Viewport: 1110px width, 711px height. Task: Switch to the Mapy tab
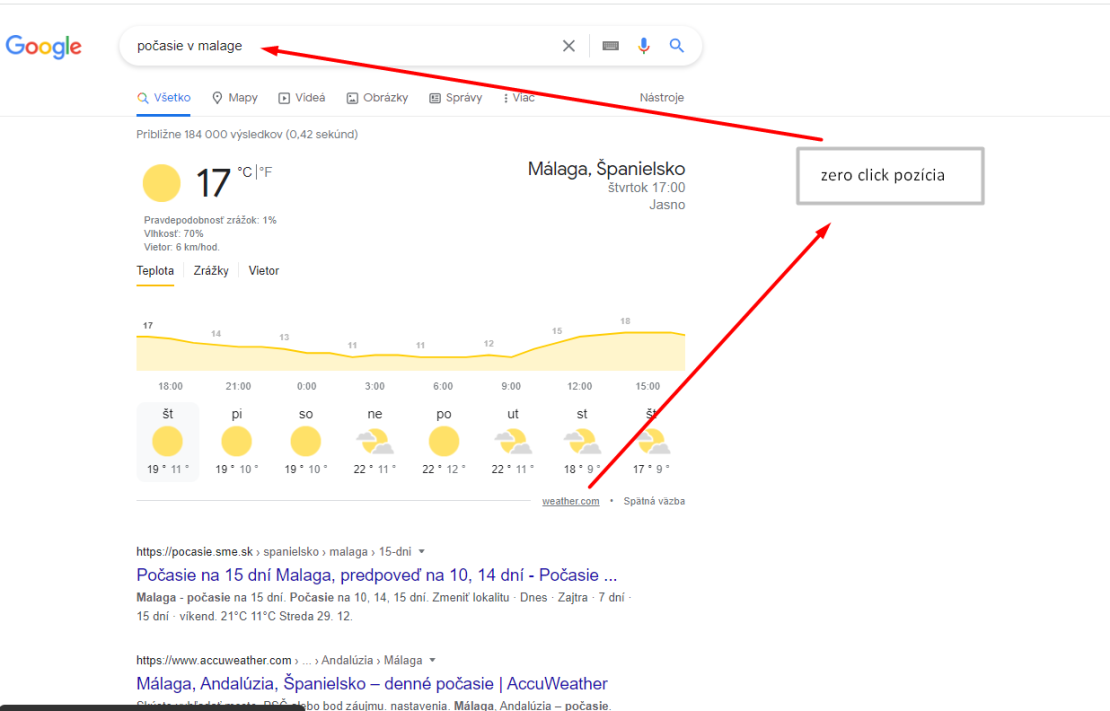click(235, 98)
